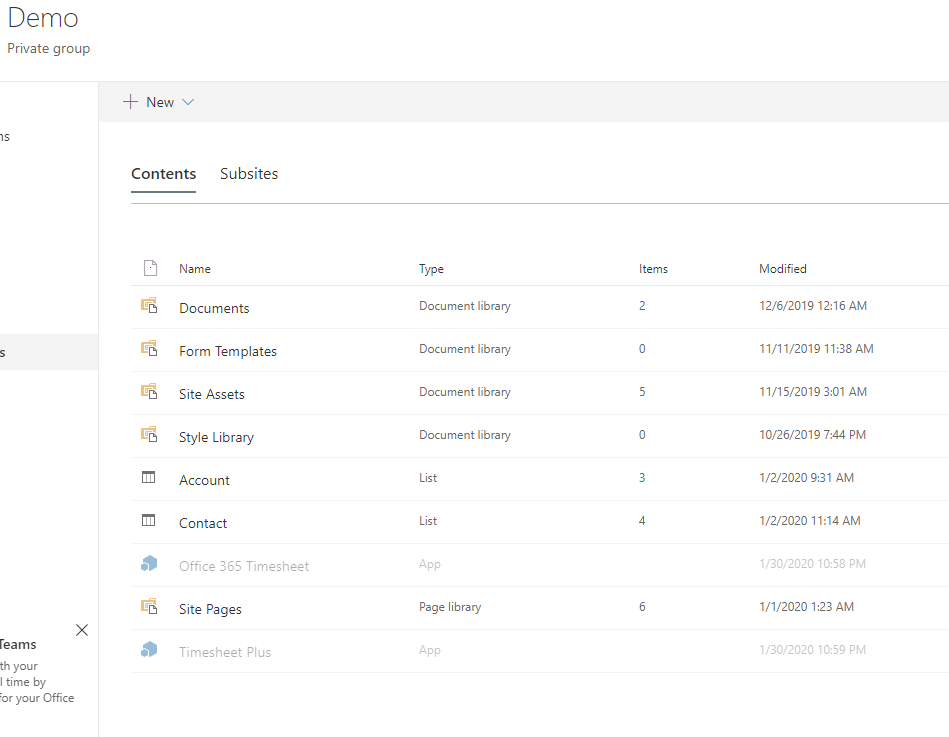
Task: Open the Site Assets library
Action: click(212, 394)
